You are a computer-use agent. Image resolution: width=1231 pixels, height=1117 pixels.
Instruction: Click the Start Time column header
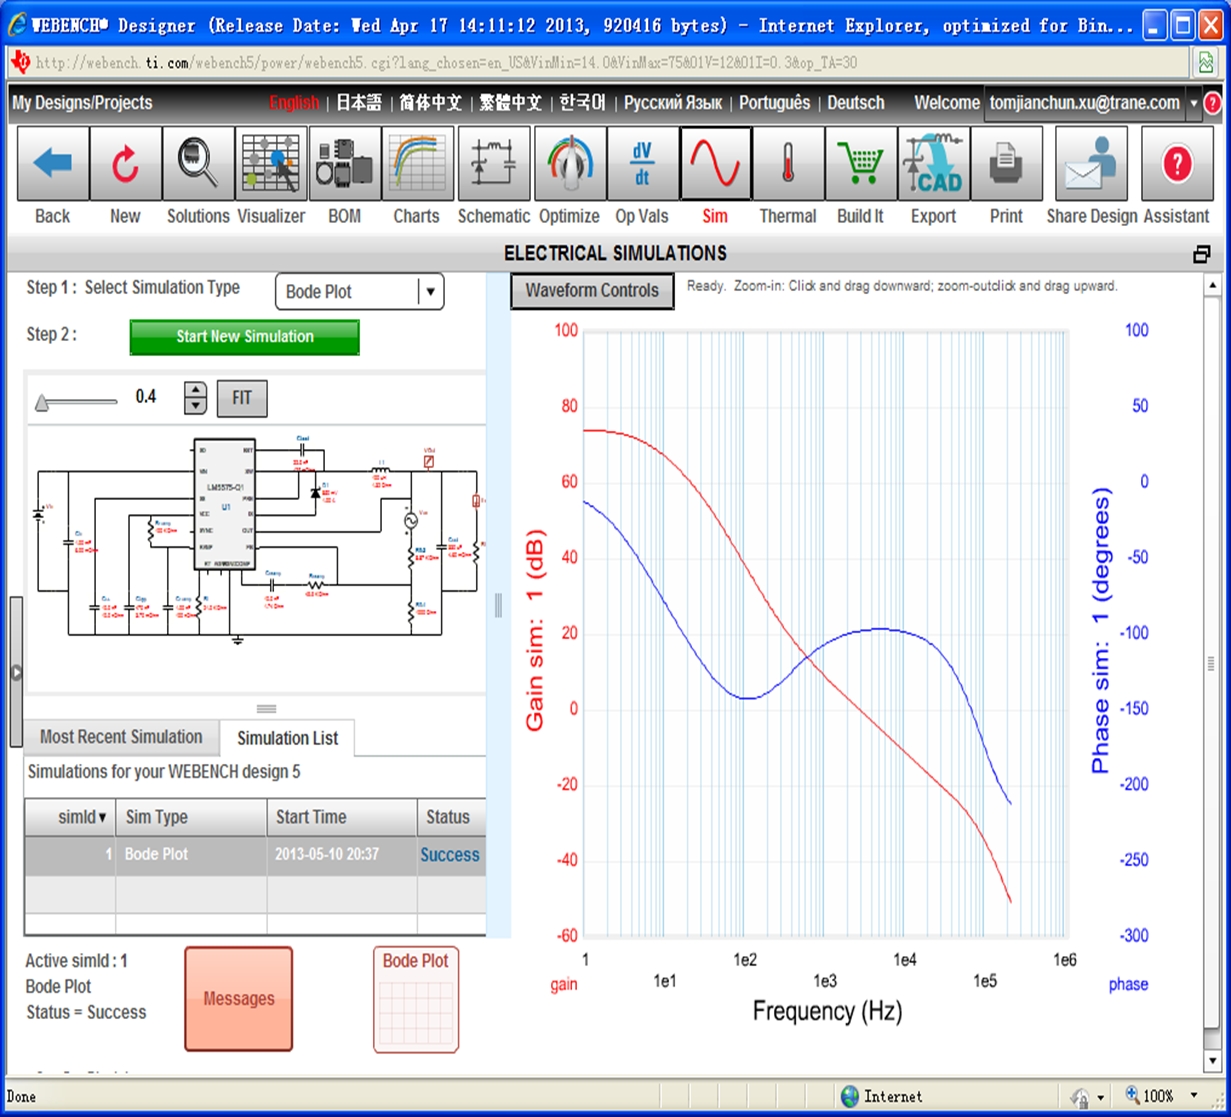point(342,817)
